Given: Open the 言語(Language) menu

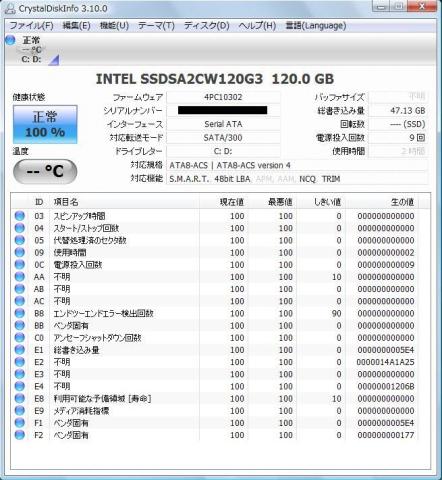Looking at the screenshot, I should [x=316, y=26].
